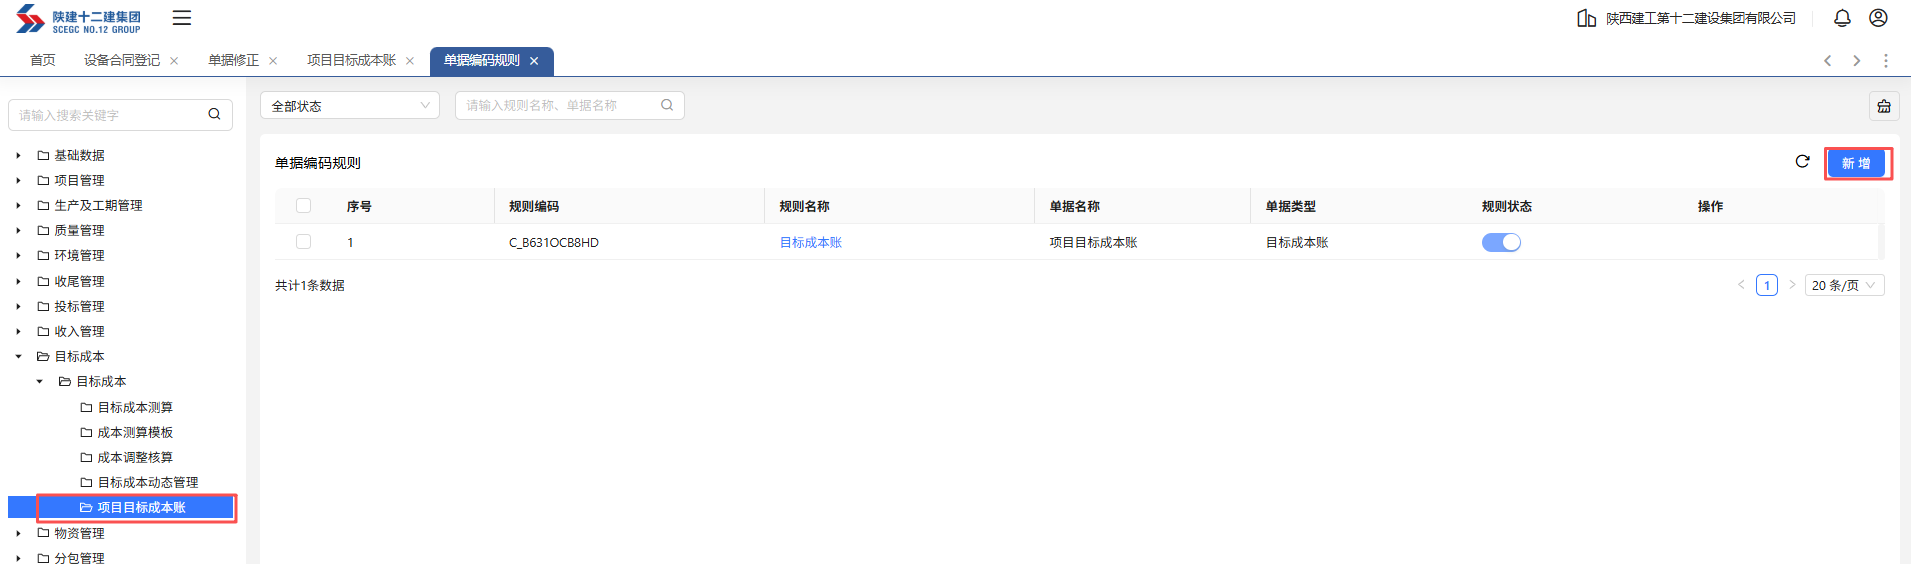Open the 20 条/页 page size dropdown
Viewport: 1911px width, 564px height.
click(x=1843, y=286)
